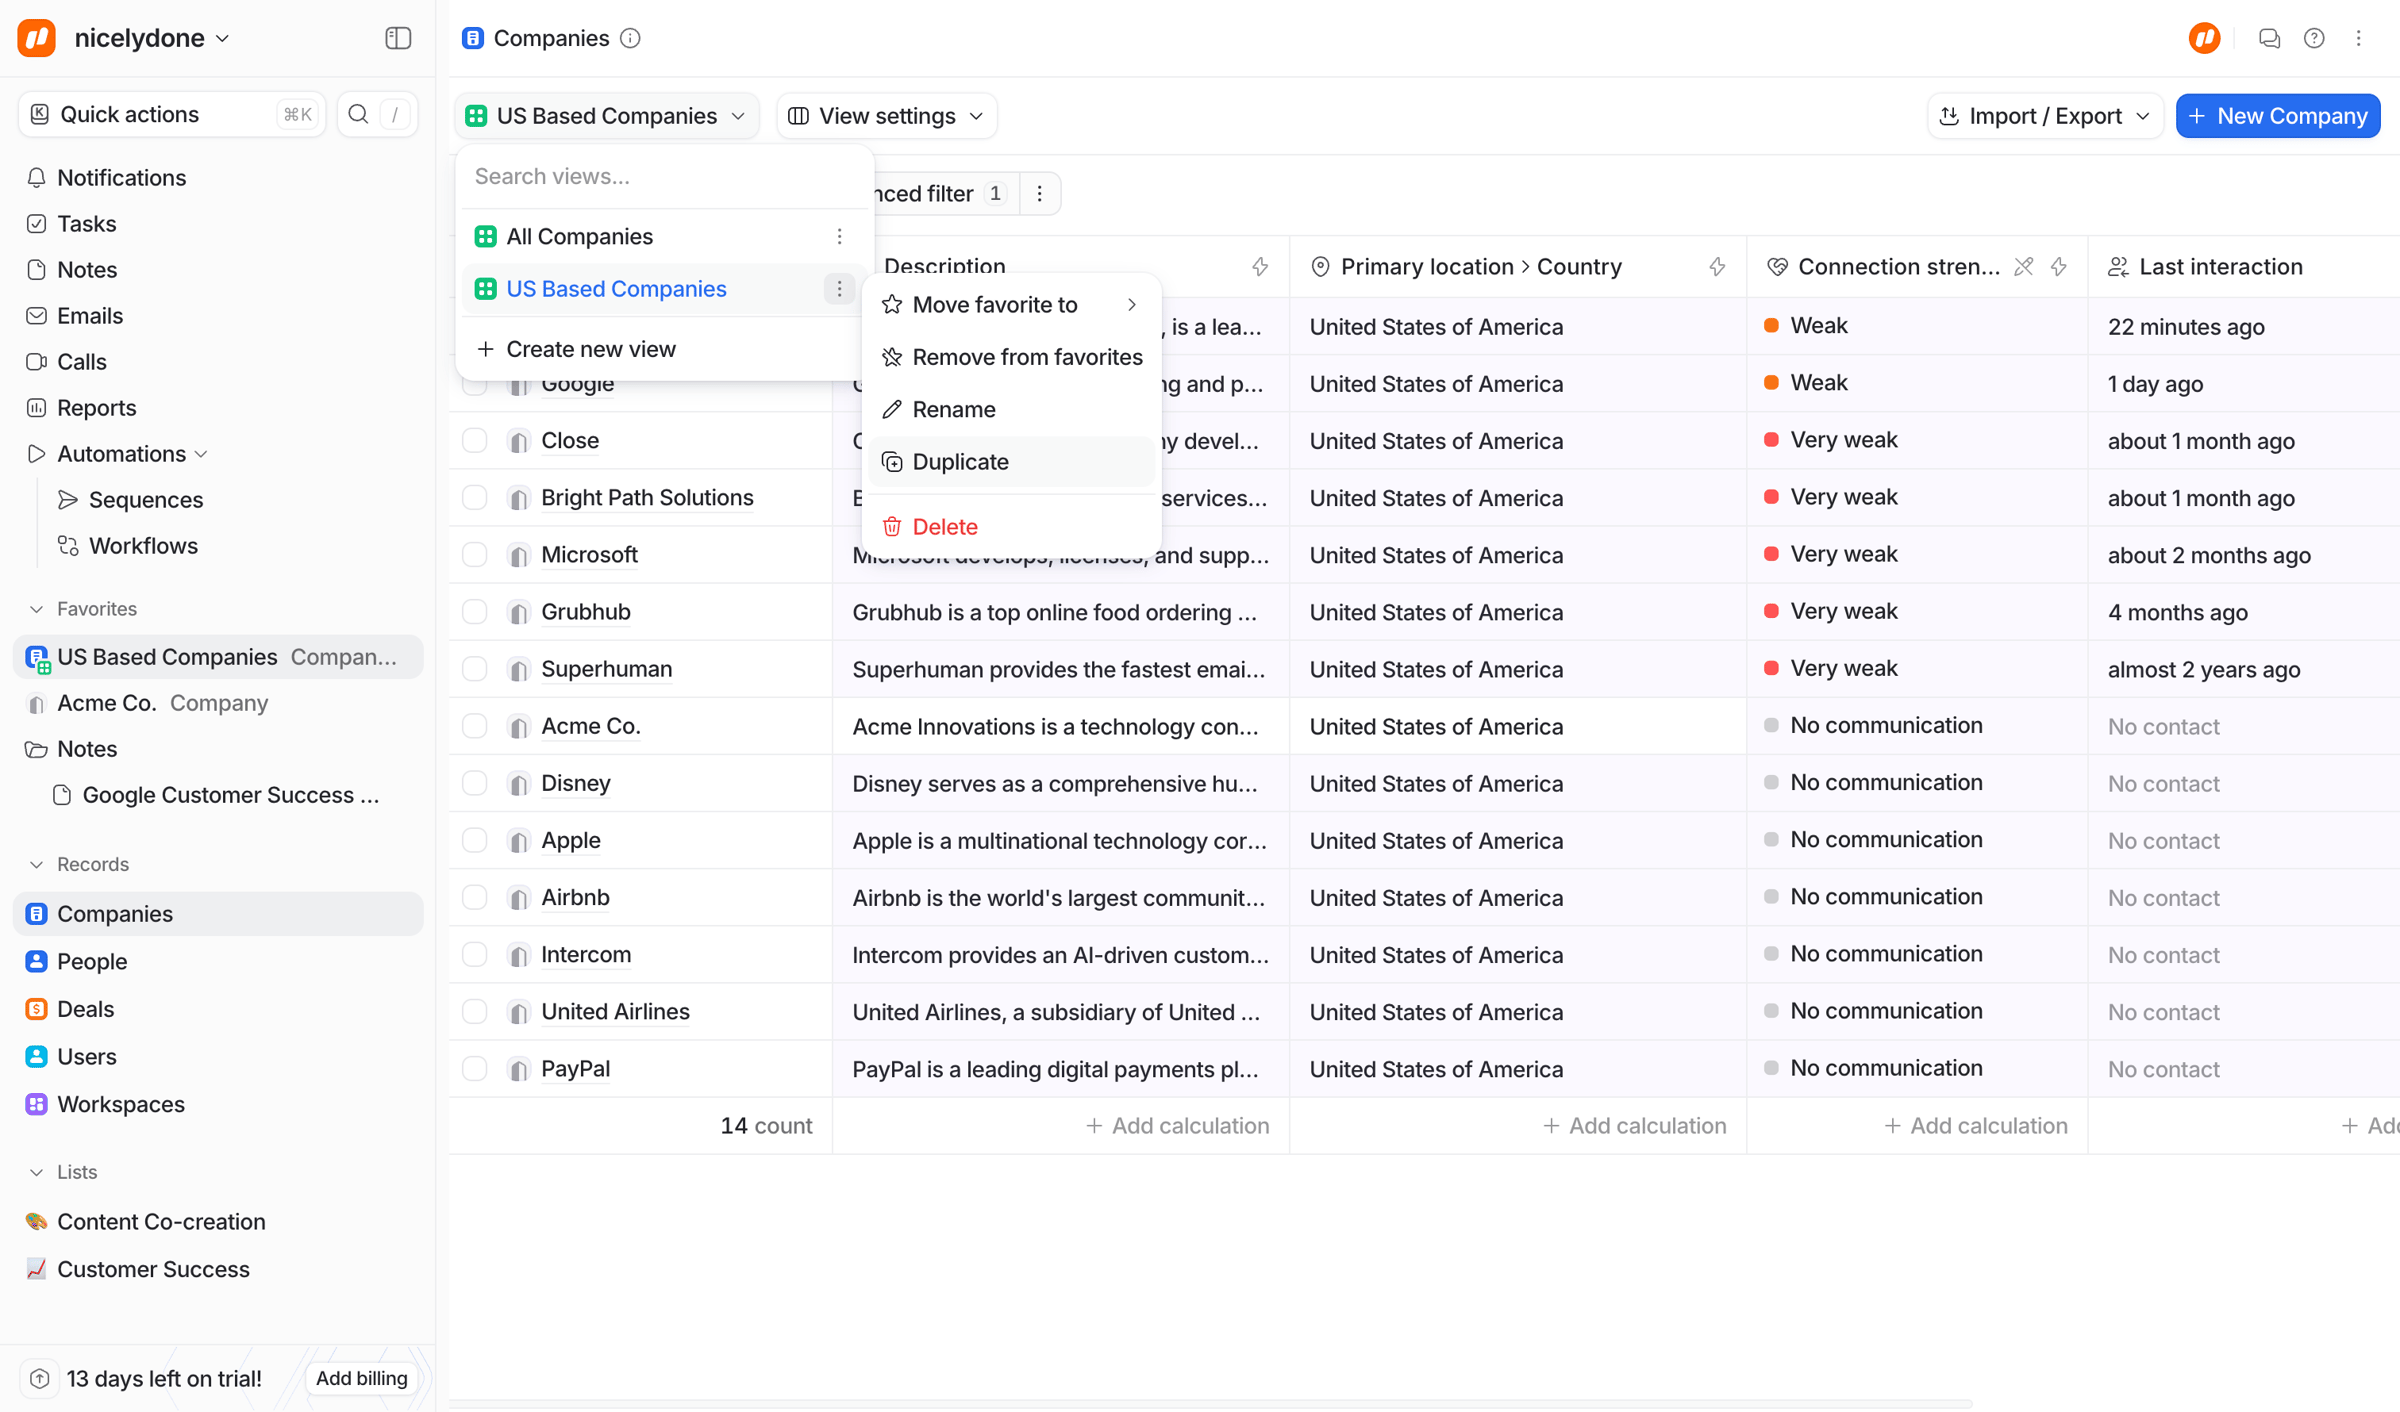Open the chat comments icon at top right

[x=2269, y=38]
